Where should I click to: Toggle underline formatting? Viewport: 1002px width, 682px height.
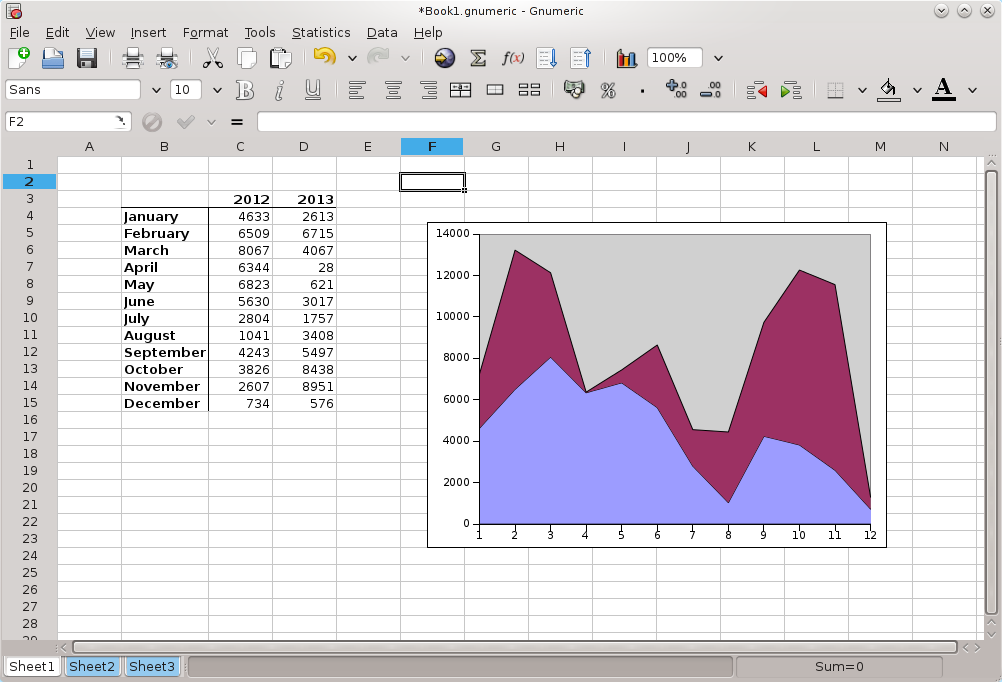[x=312, y=90]
